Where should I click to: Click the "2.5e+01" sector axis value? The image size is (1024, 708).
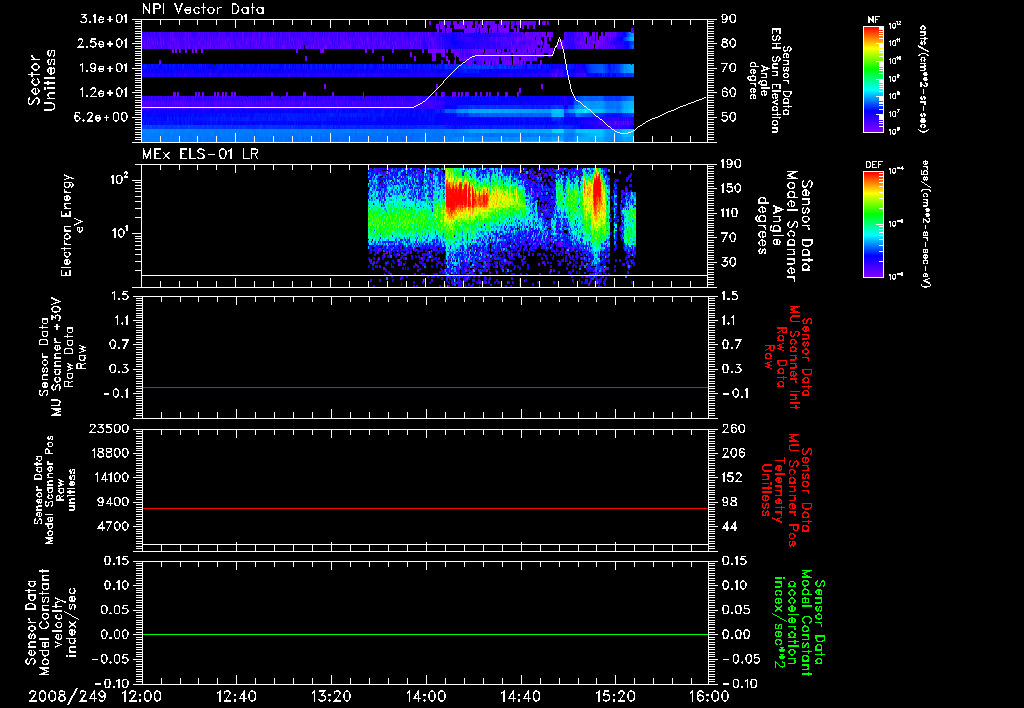tap(103, 43)
